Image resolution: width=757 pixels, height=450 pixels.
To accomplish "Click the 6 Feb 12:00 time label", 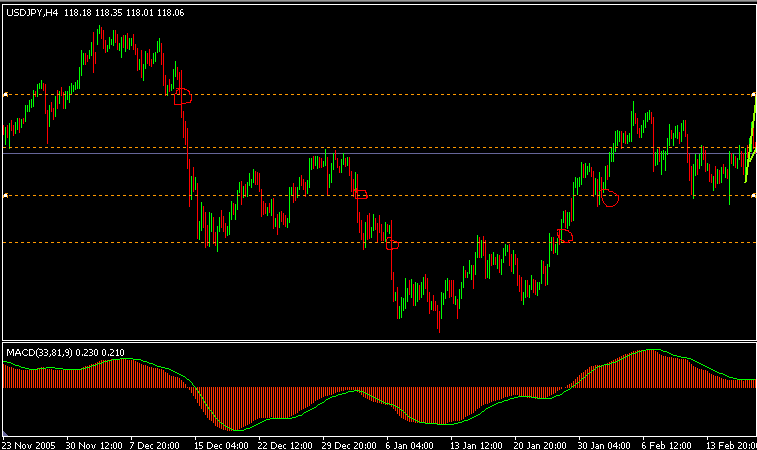I will 667,445.
